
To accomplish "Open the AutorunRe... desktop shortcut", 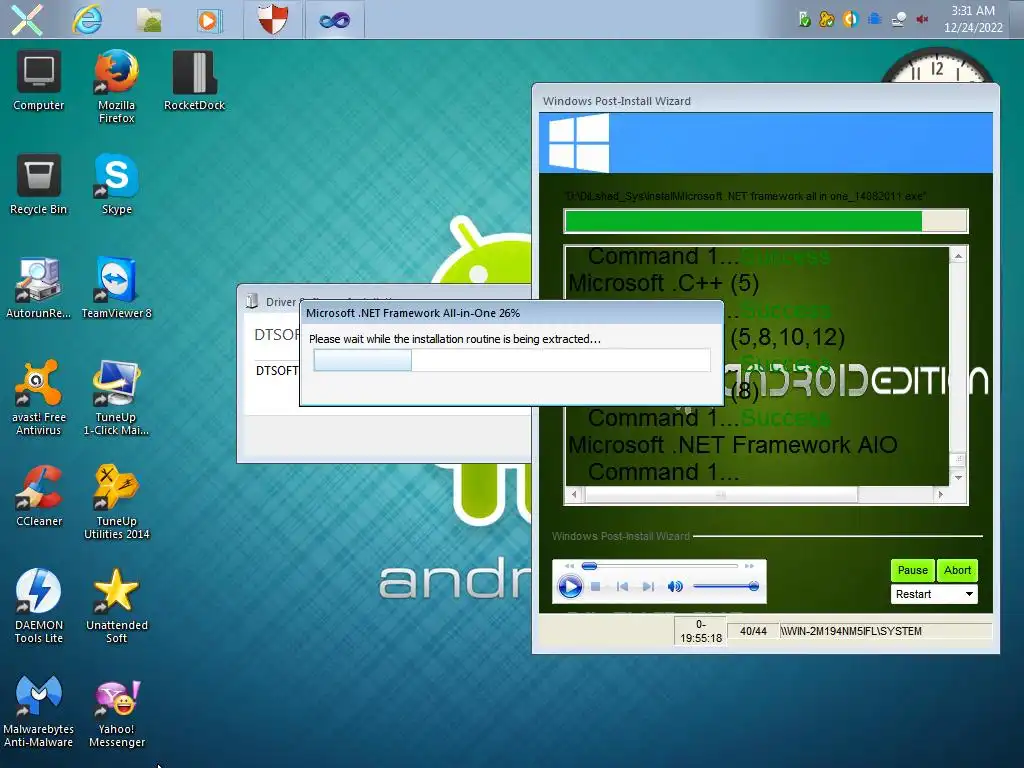I will point(39,289).
